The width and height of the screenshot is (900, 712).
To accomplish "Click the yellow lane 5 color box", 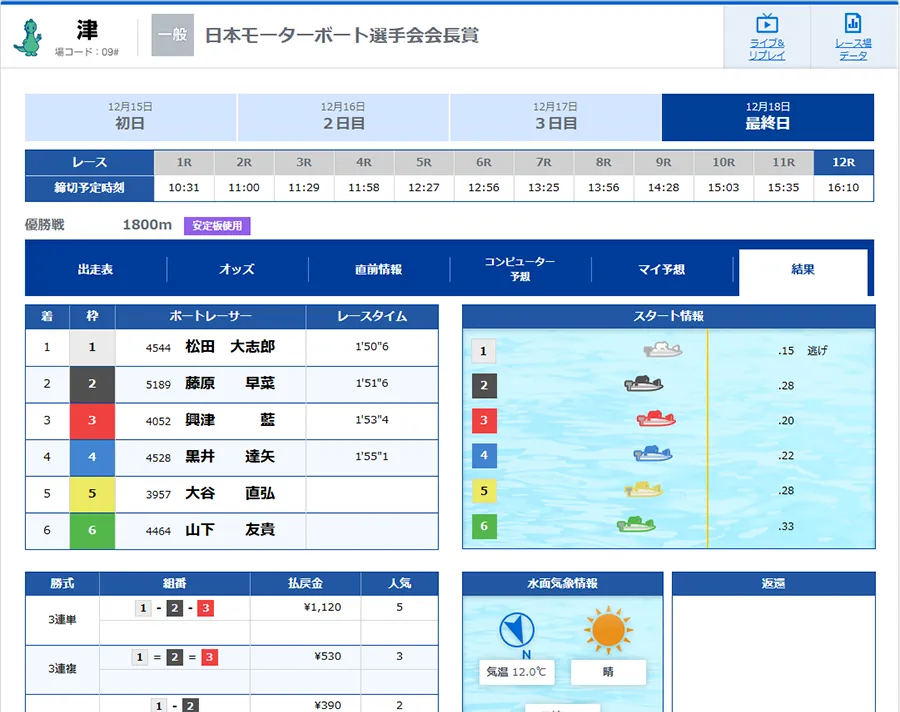I will click(92, 494).
